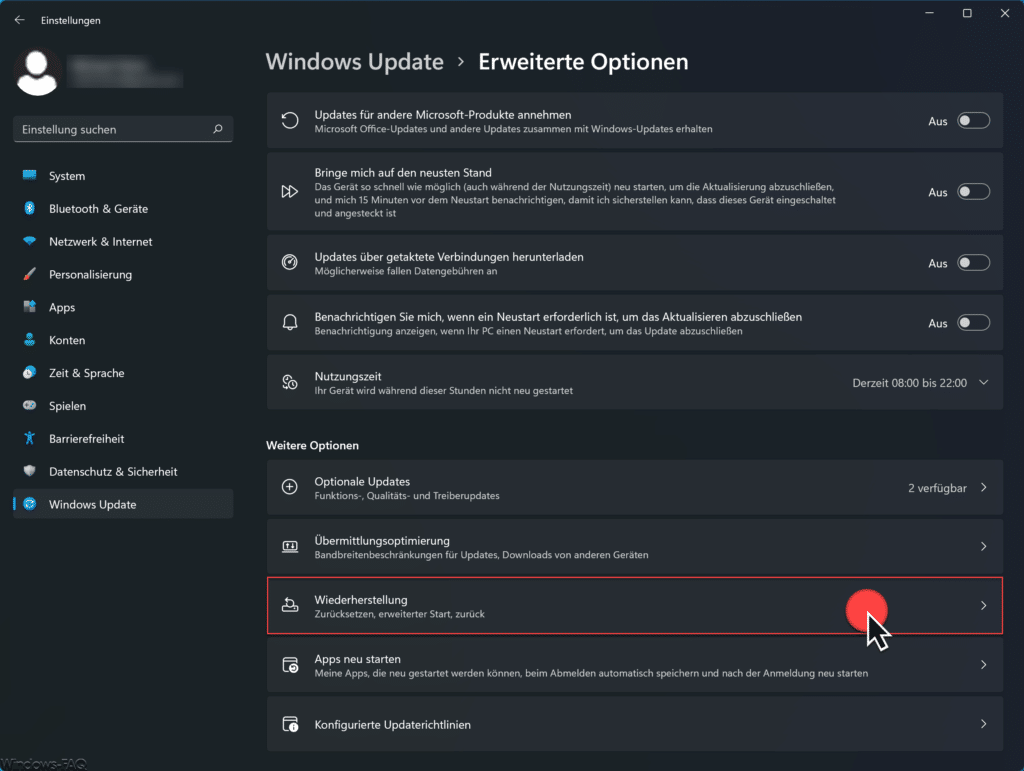
Task: Click the Apps neu starten icon
Action: (x=290, y=665)
